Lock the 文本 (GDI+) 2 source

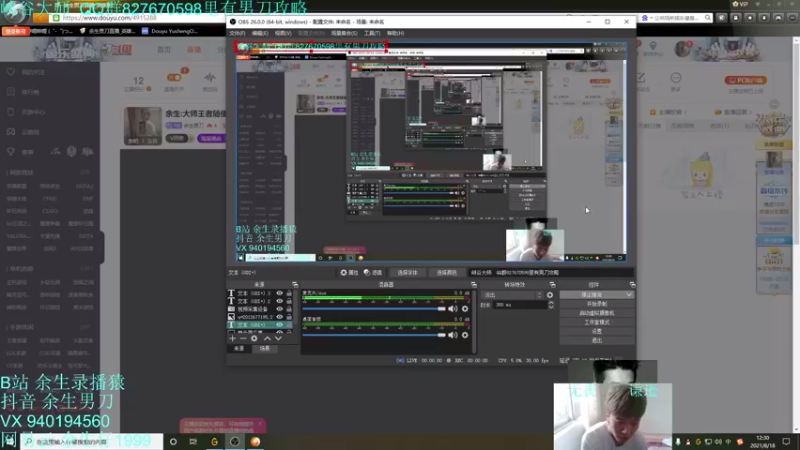289,301
